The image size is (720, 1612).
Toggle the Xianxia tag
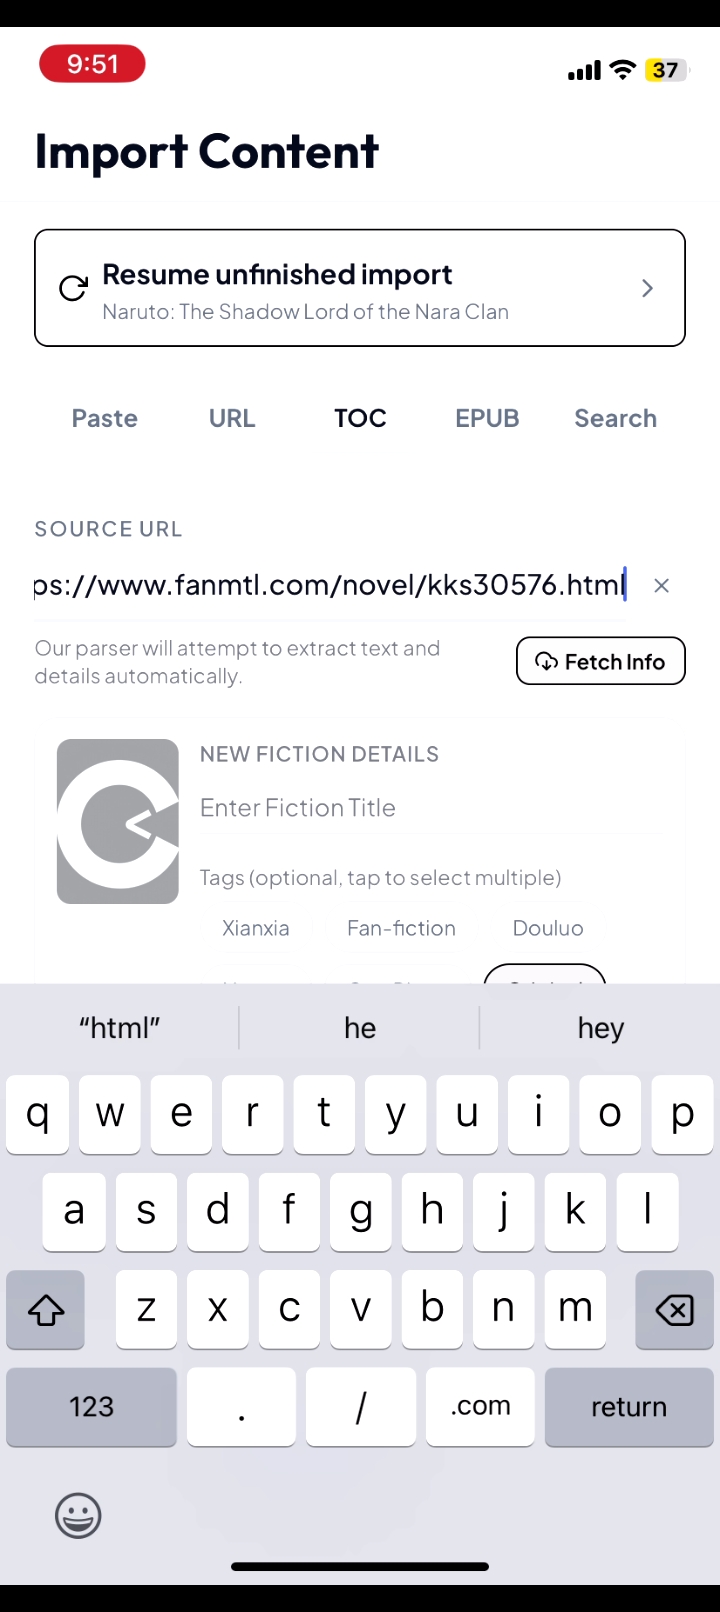(256, 928)
